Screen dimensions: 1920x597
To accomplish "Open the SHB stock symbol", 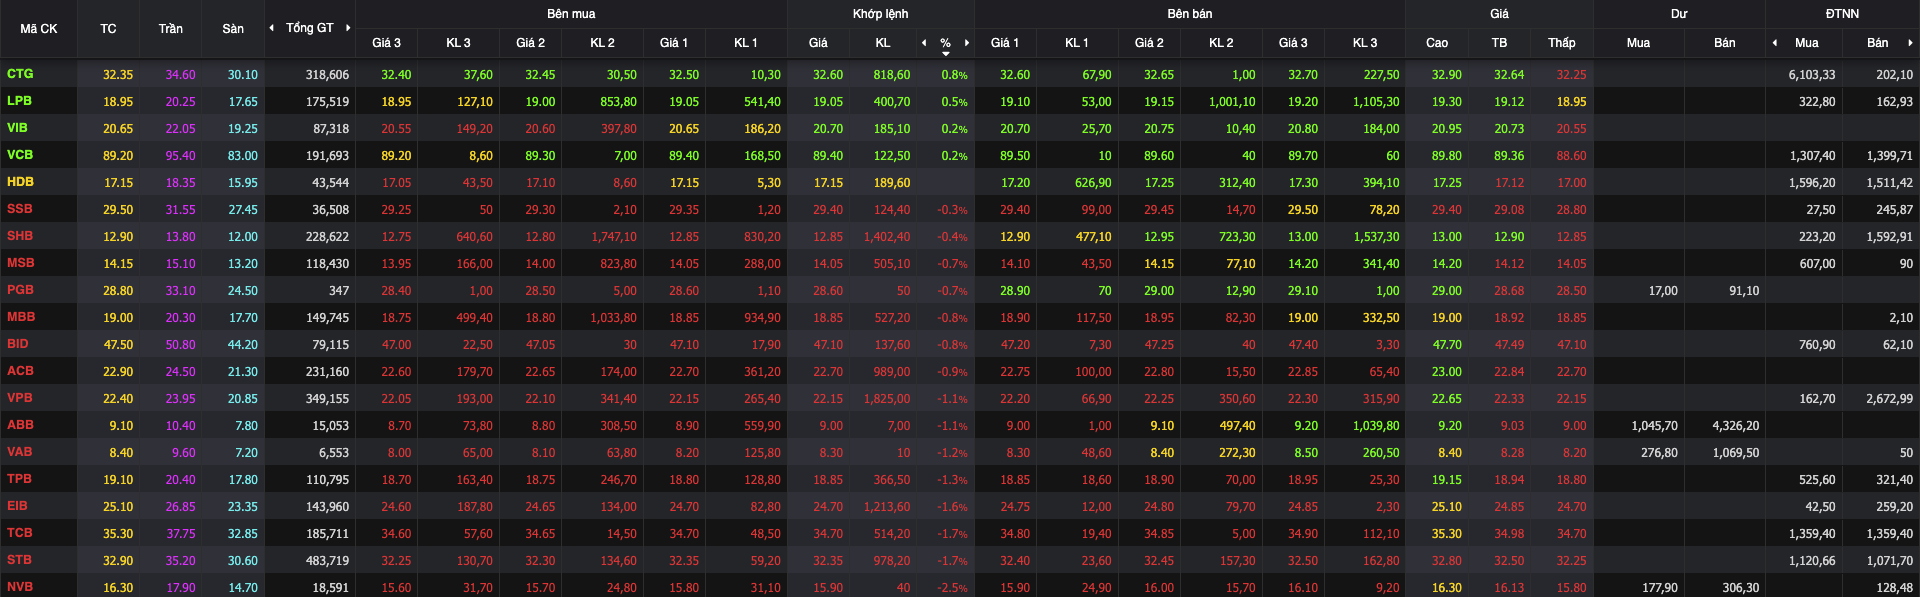I will tap(20, 236).
